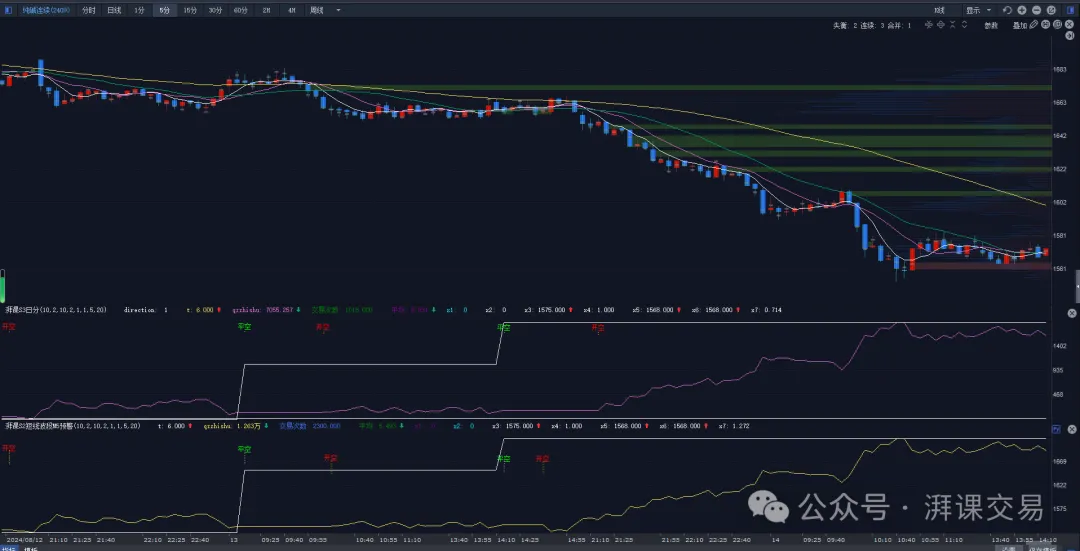This screenshot has width=1080, height=551.
Task: Toggle the blue panel icon at top left
Action: (x=8, y=10)
